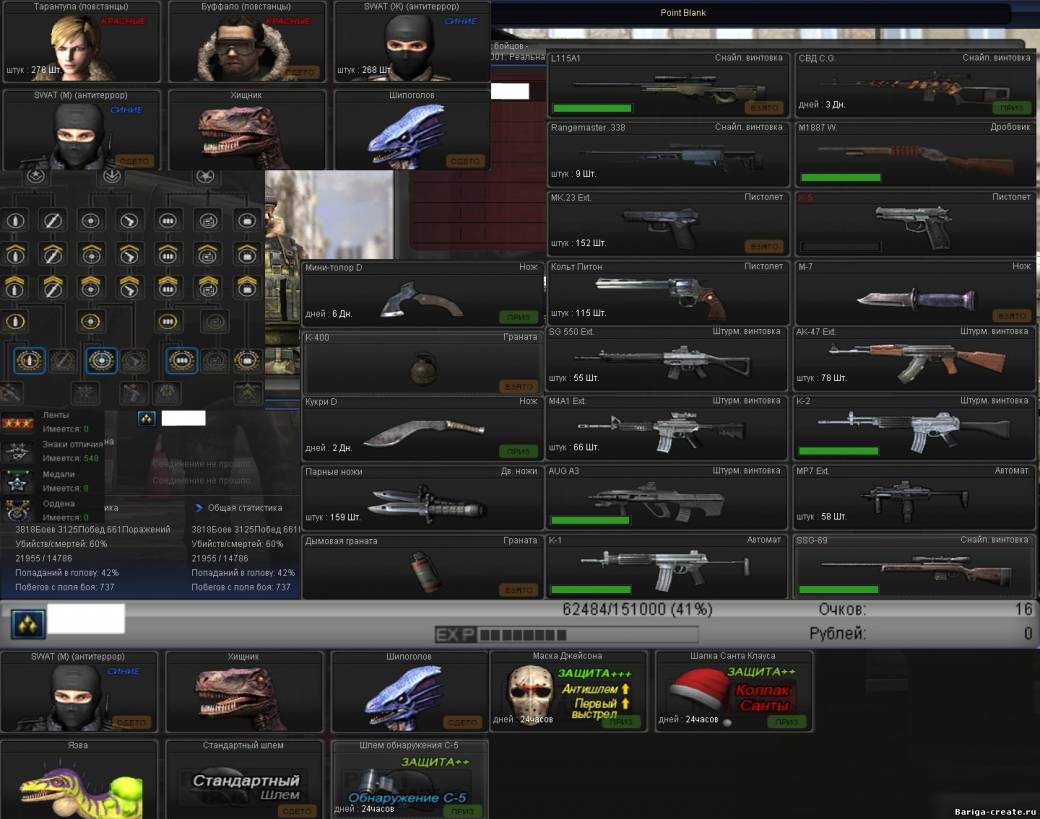
Task: Choose the Парные ножи dual knives
Action: [422, 498]
